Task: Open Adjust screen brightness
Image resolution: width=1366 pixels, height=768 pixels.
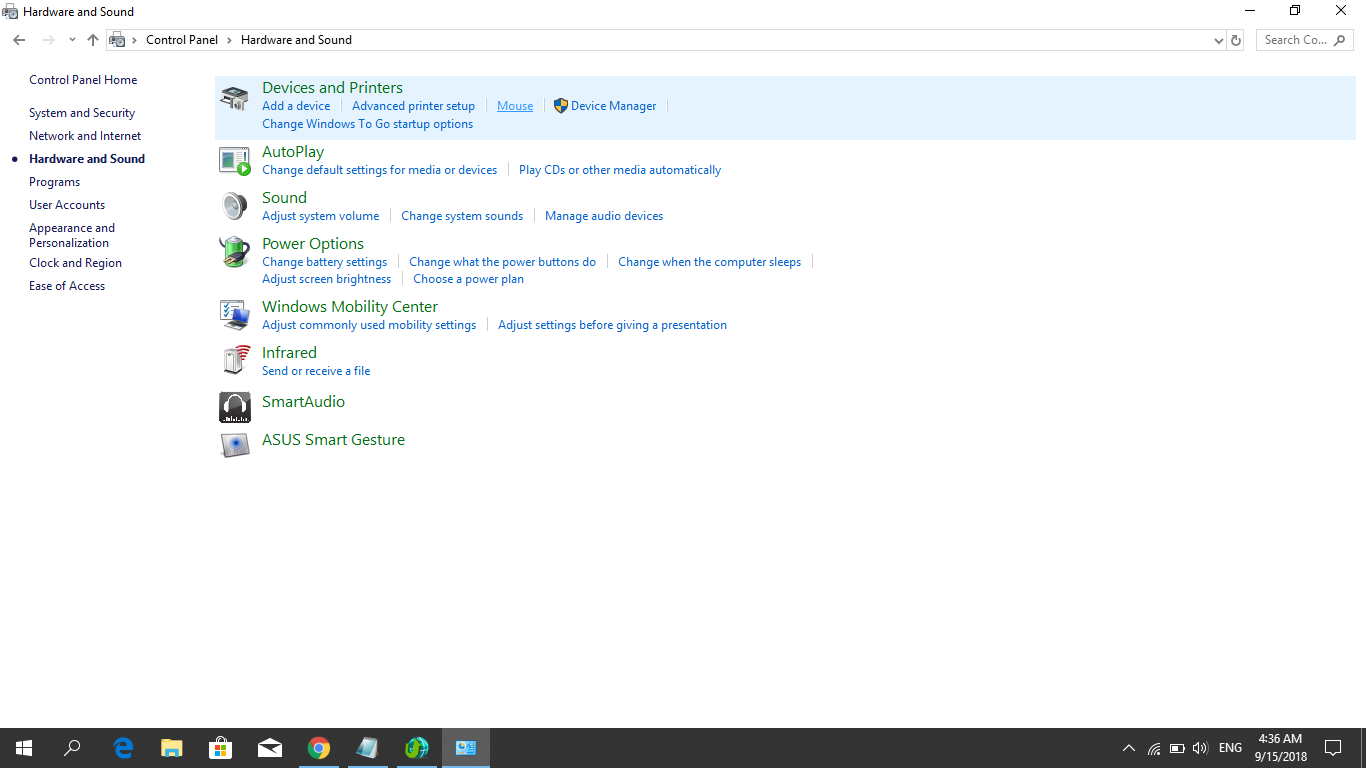Action: [326, 279]
